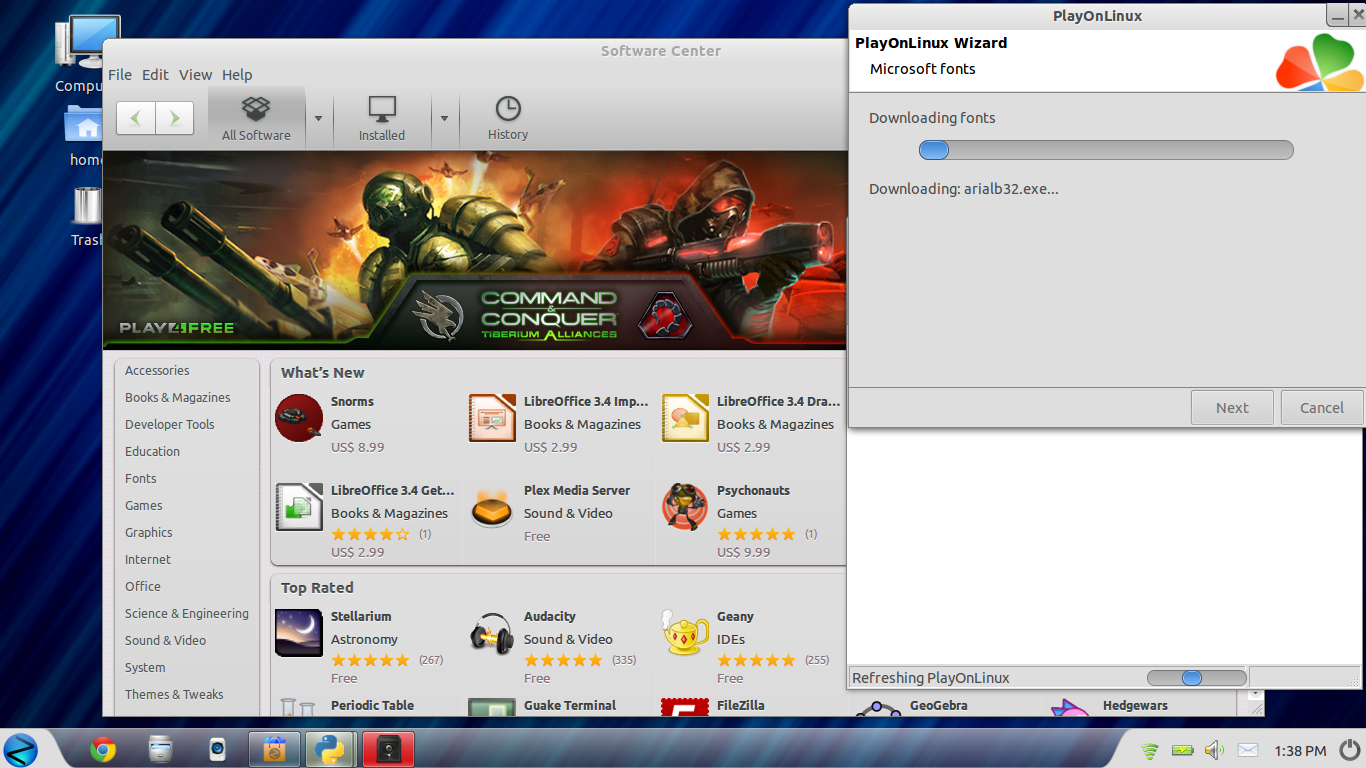
Task: Select the Fonts category
Action: click(141, 479)
